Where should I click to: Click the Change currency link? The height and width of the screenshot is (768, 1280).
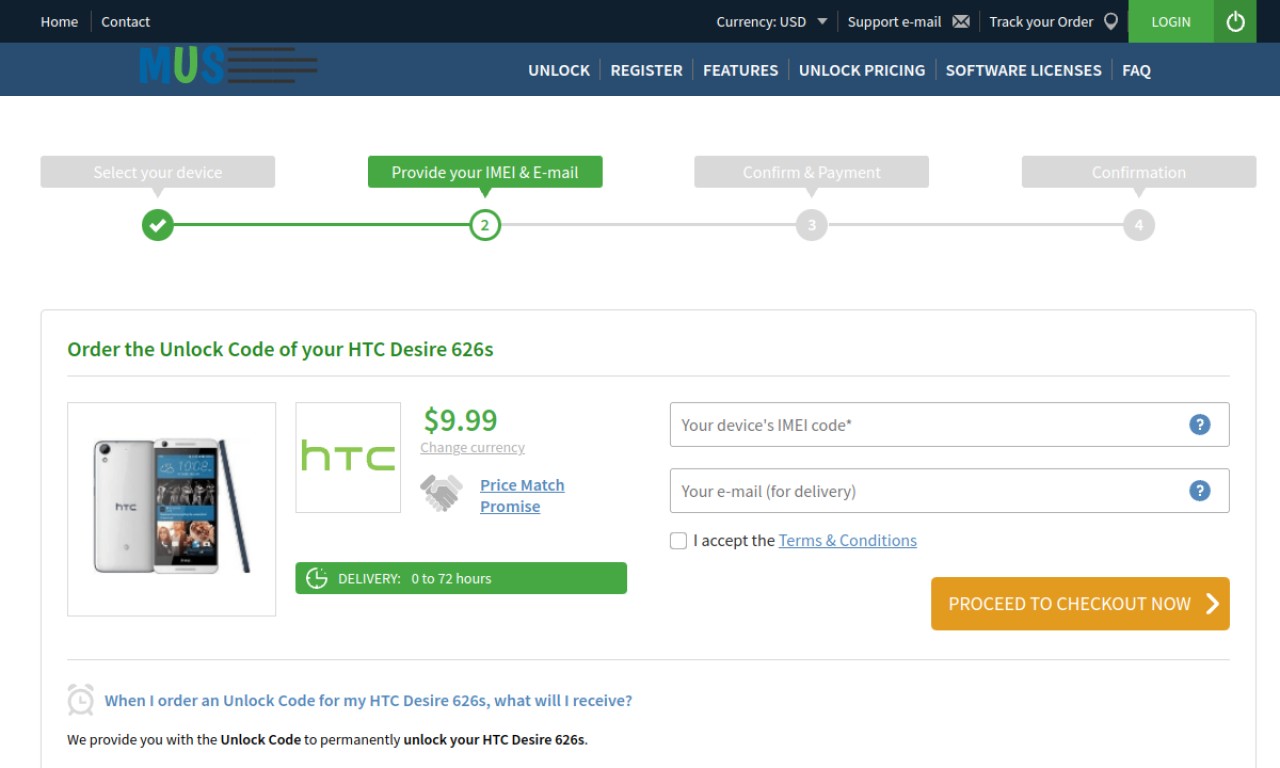472,448
